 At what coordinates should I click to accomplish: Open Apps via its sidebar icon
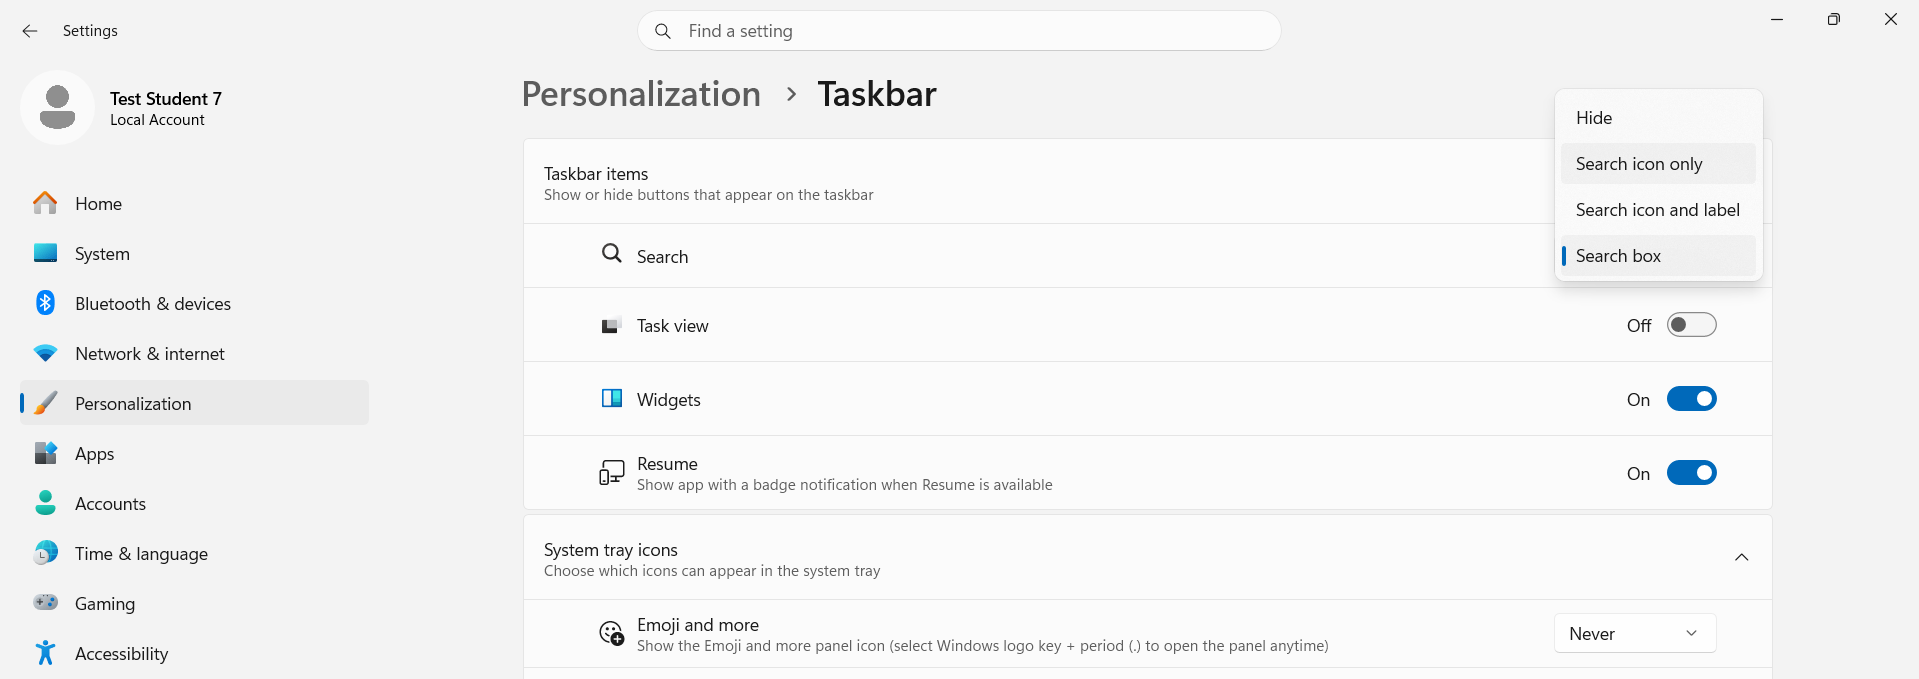pos(45,453)
